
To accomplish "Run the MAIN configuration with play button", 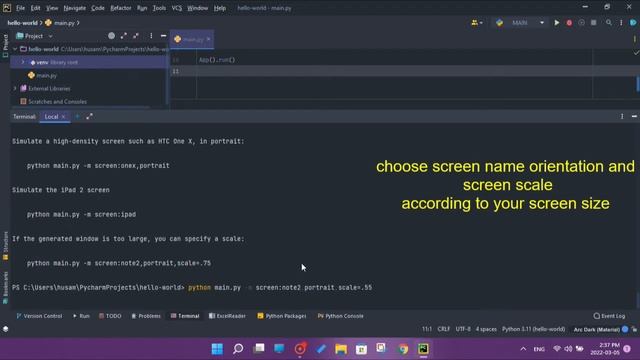I will click(556, 23).
